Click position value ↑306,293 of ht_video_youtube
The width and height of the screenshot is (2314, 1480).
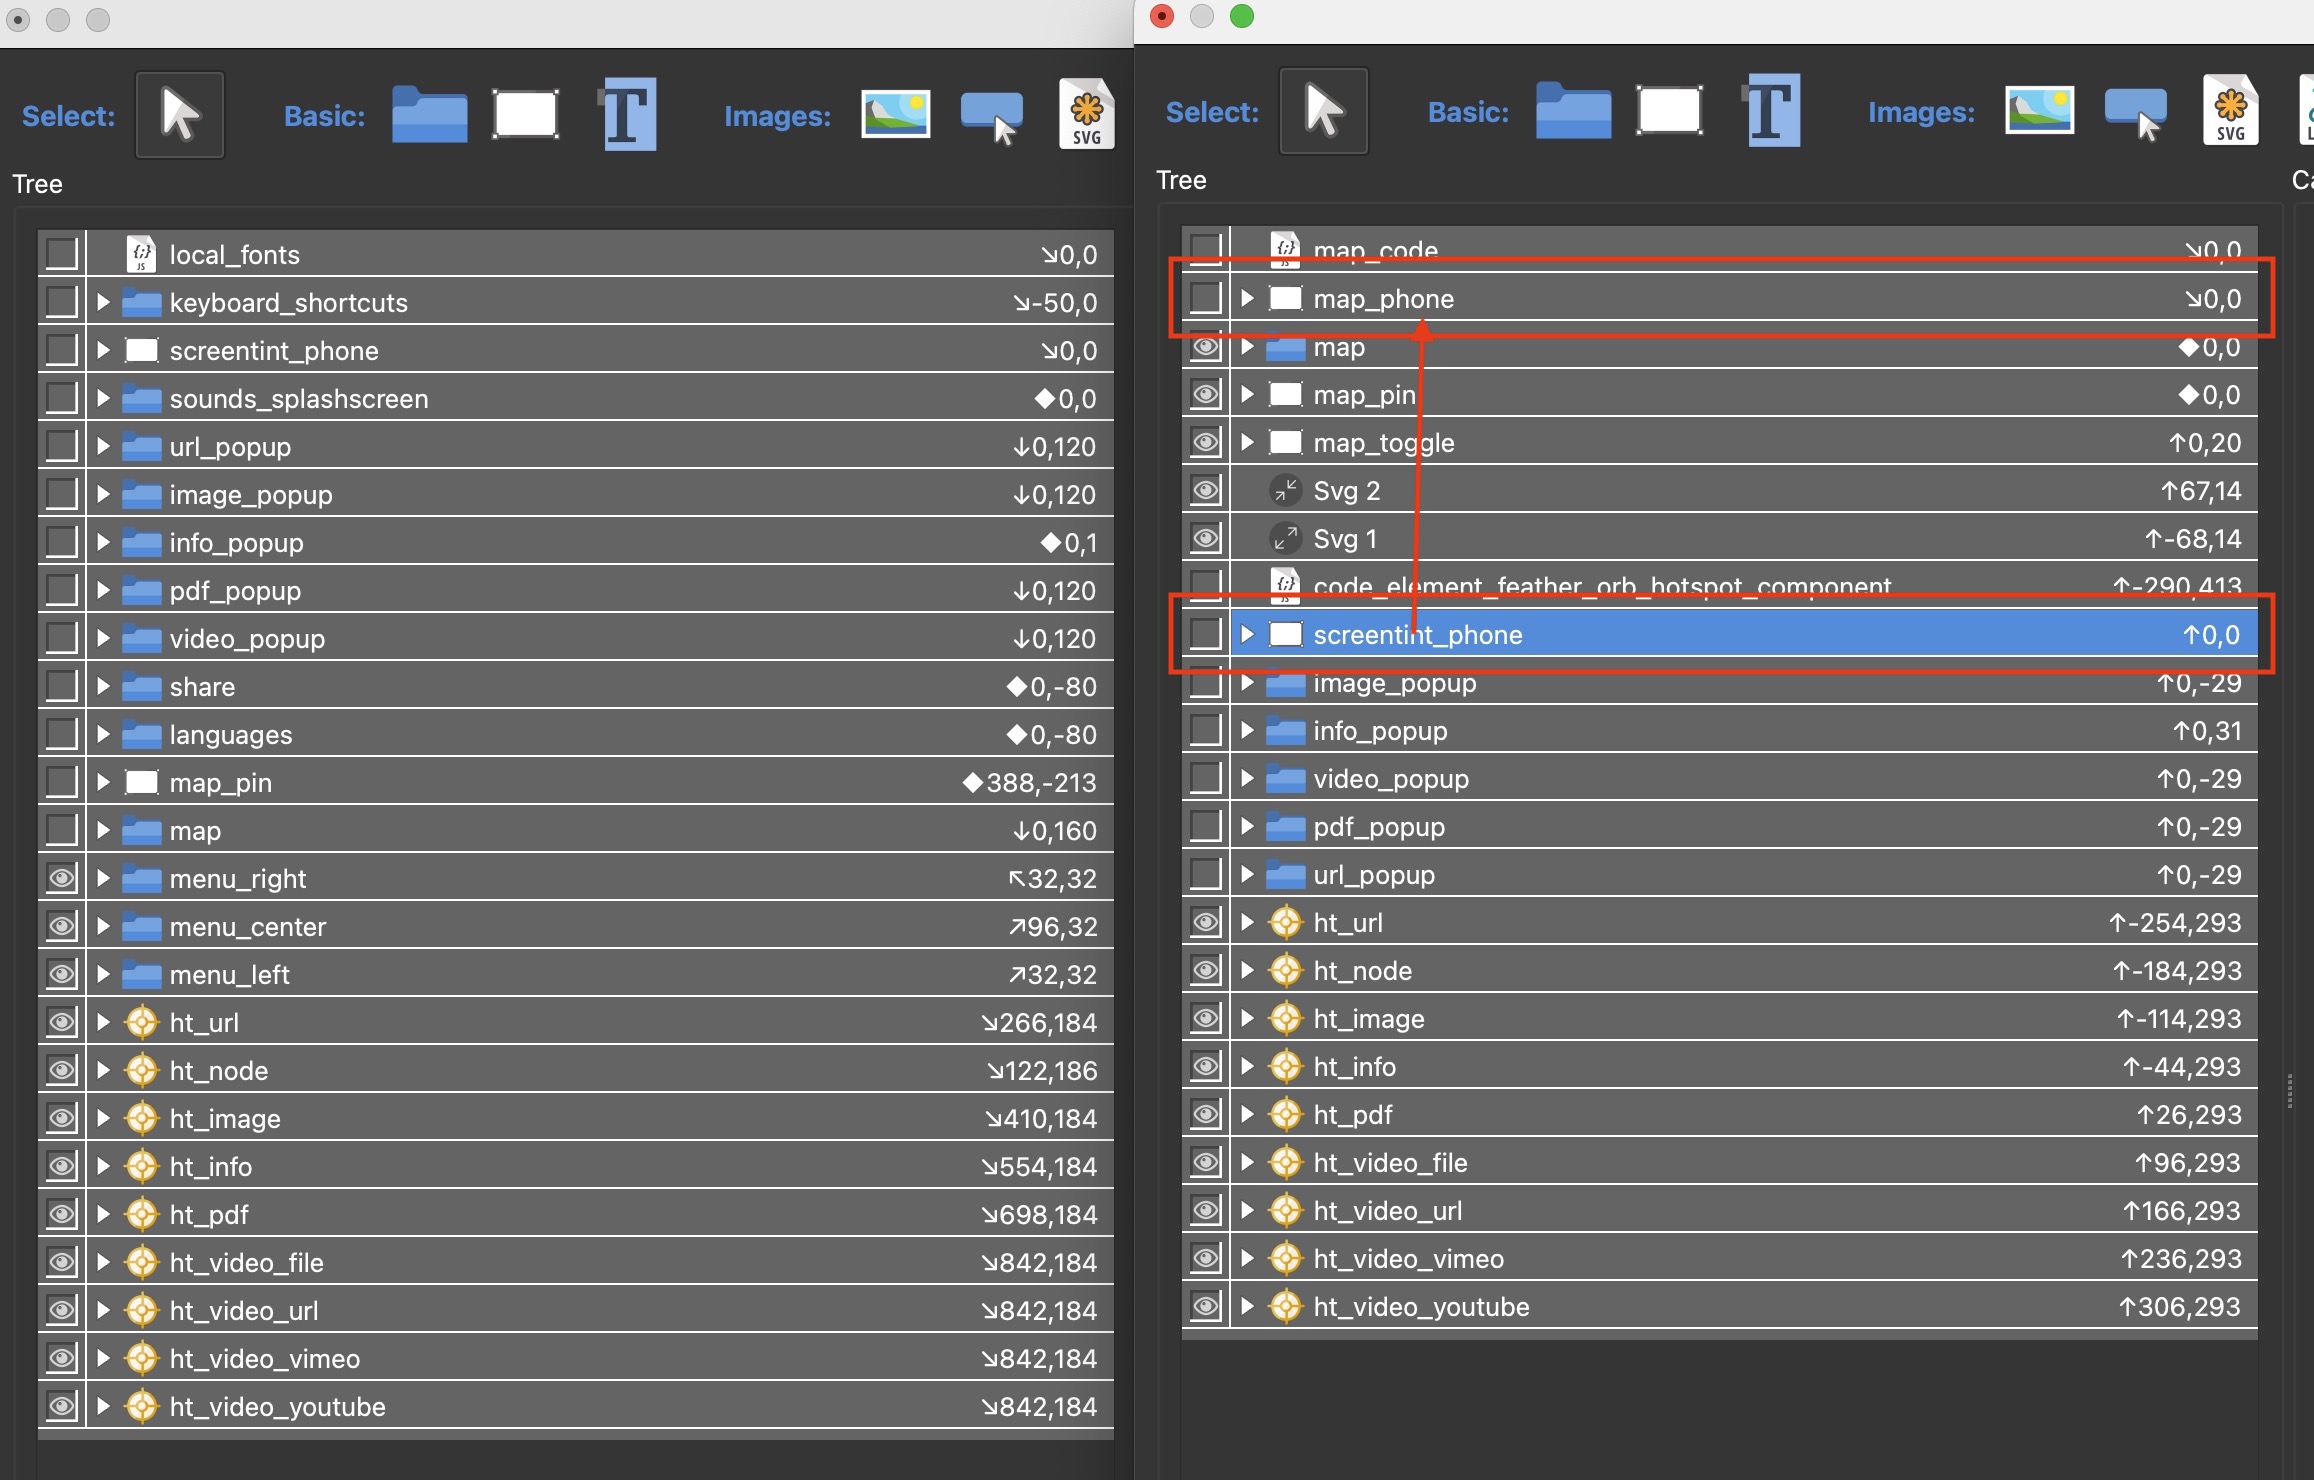(2180, 1306)
